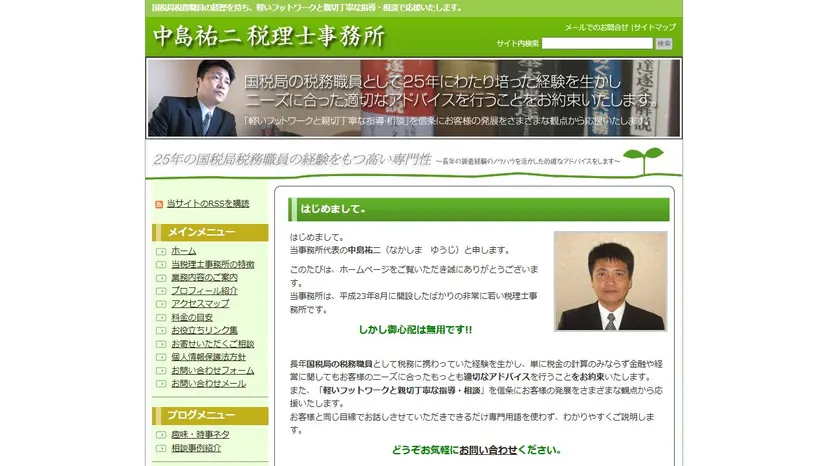
Task: Go to ホーム in main menu
Action: [184, 251]
